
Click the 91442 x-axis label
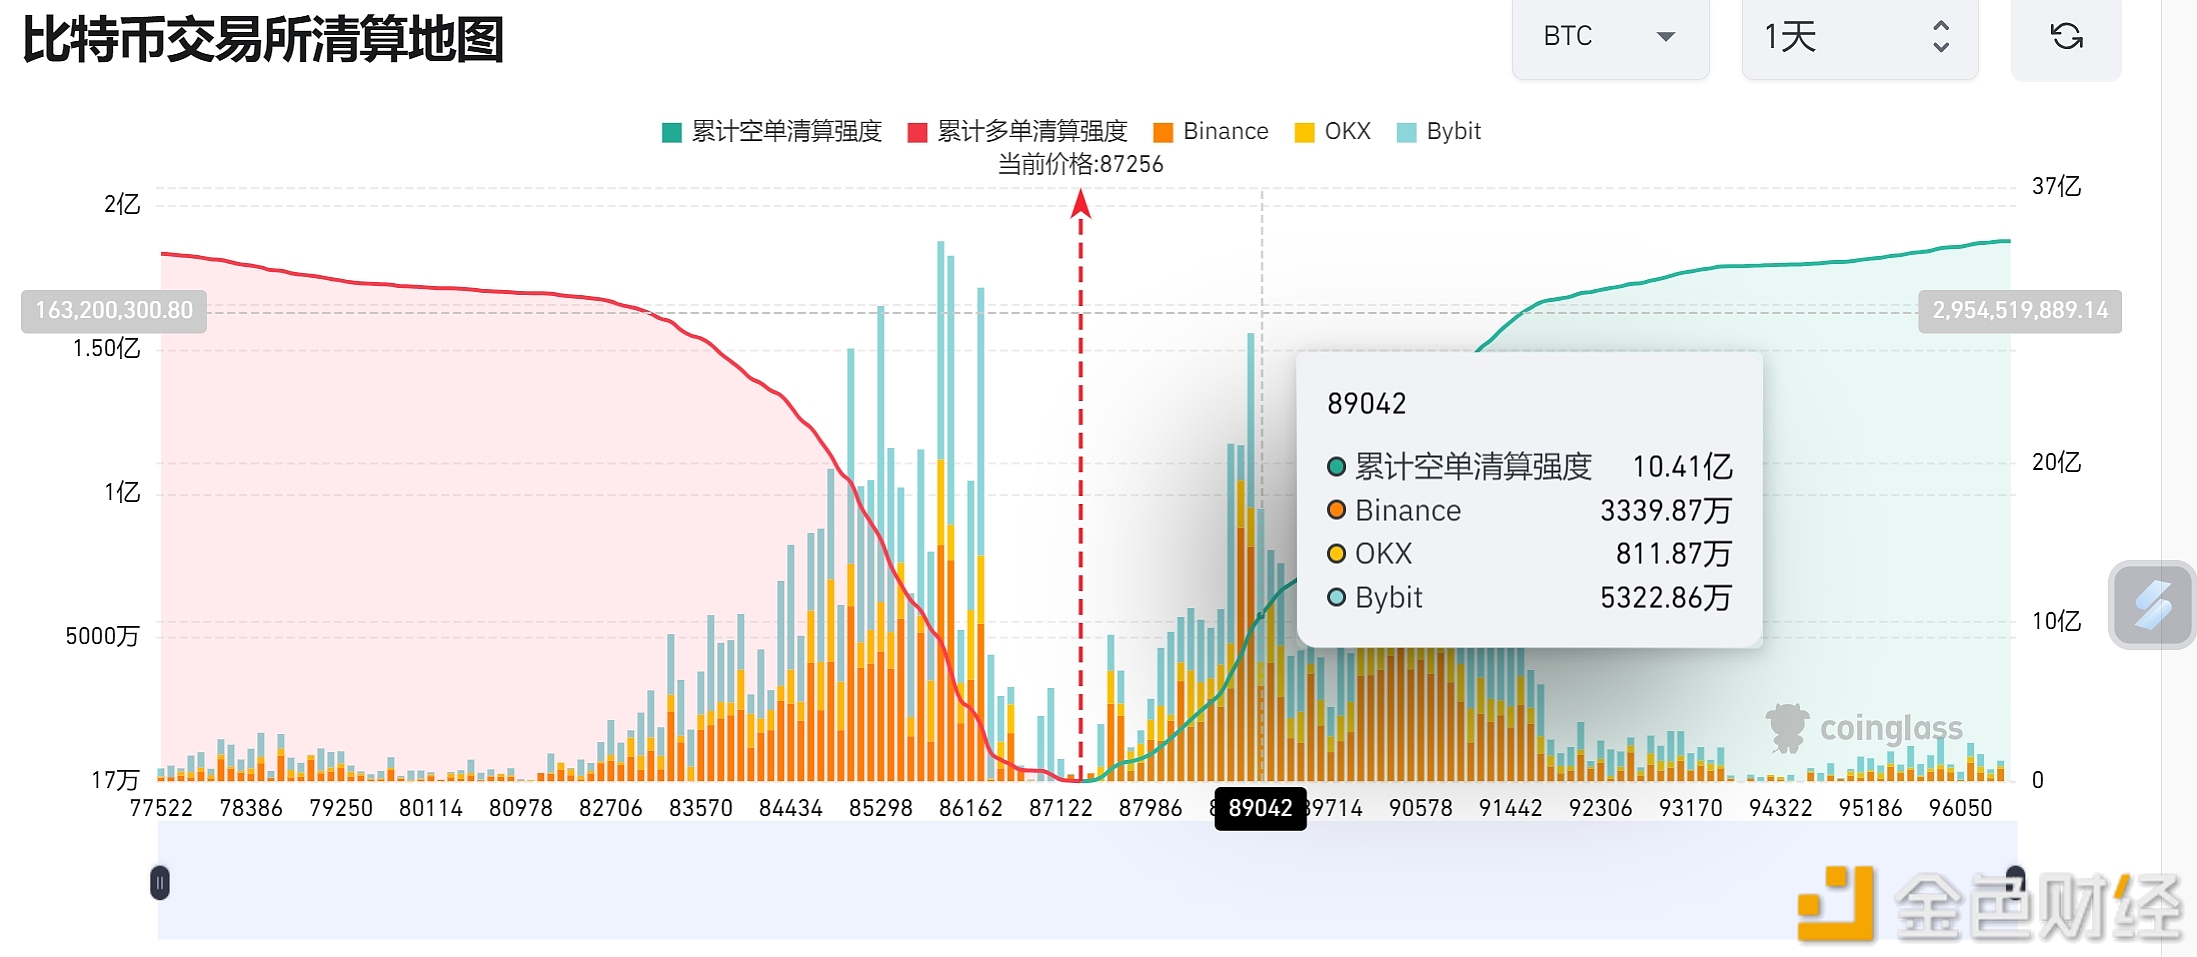1511,808
